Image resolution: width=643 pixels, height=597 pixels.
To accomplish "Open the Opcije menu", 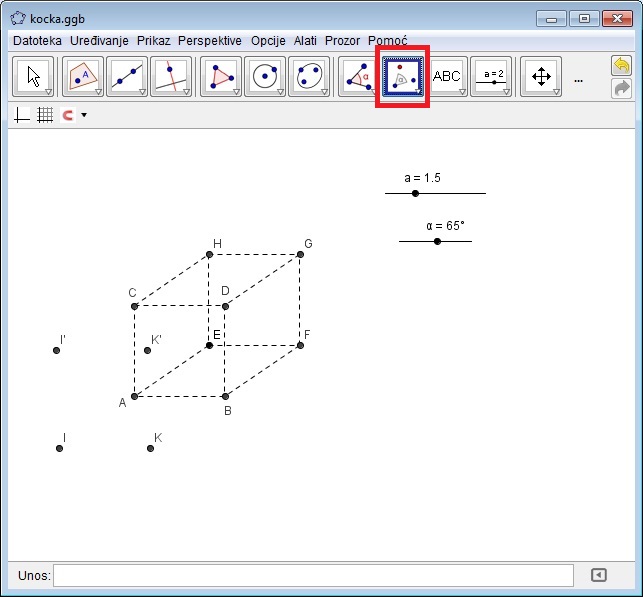I will coord(268,41).
